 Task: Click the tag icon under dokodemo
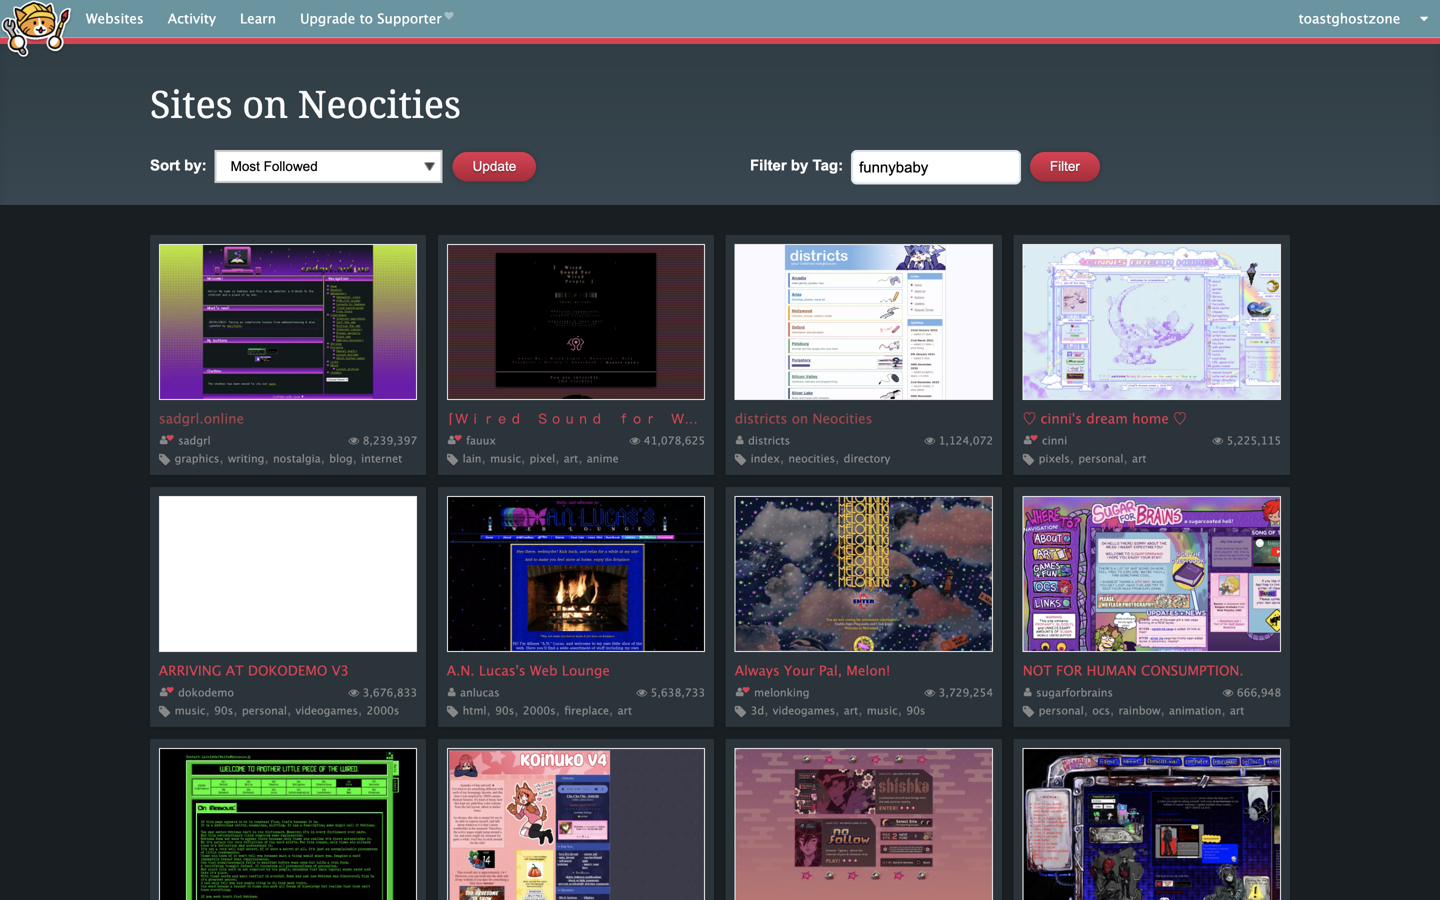coord(164,711)
